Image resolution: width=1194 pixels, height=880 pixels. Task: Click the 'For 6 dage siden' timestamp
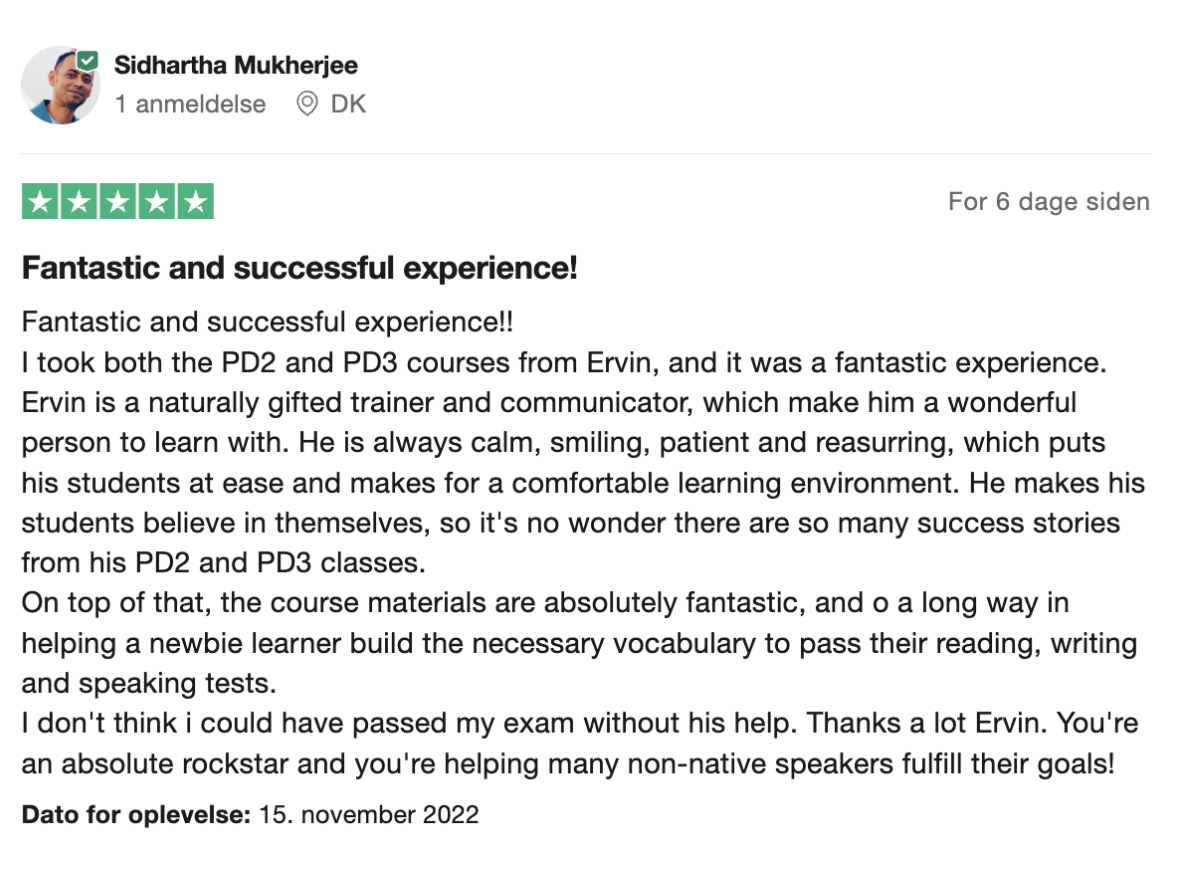(x=1049, y=202)
